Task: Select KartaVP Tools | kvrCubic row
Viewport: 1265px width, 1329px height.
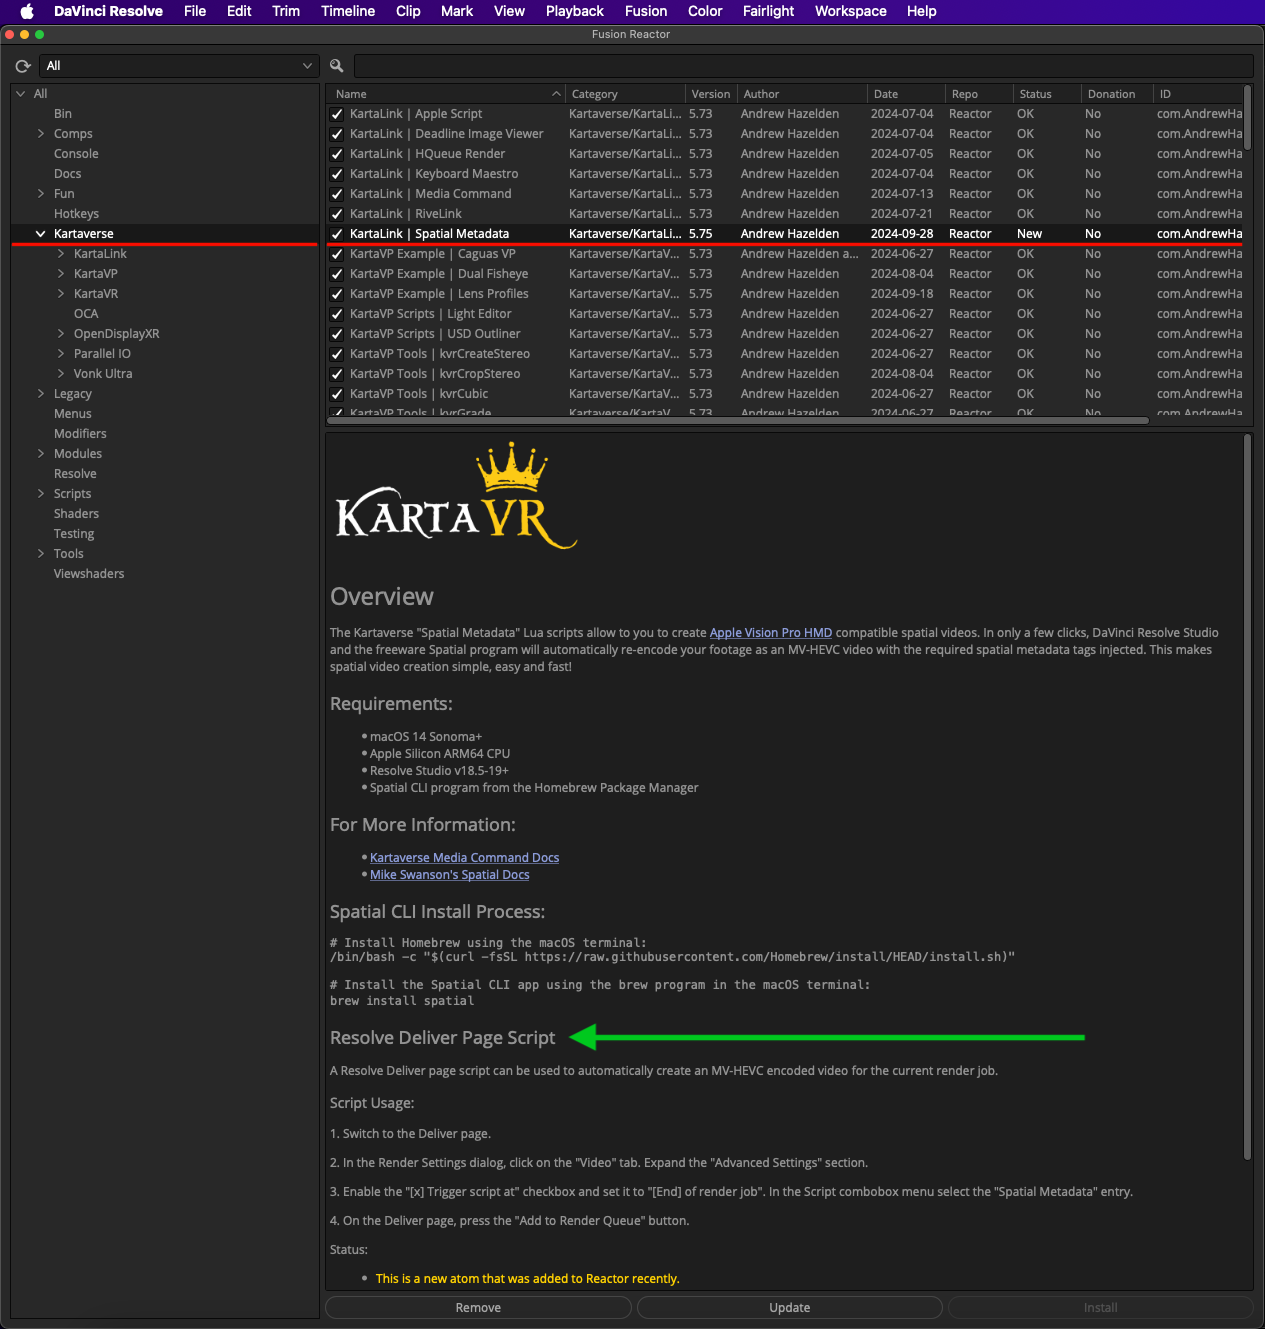Action: (785, 394)
